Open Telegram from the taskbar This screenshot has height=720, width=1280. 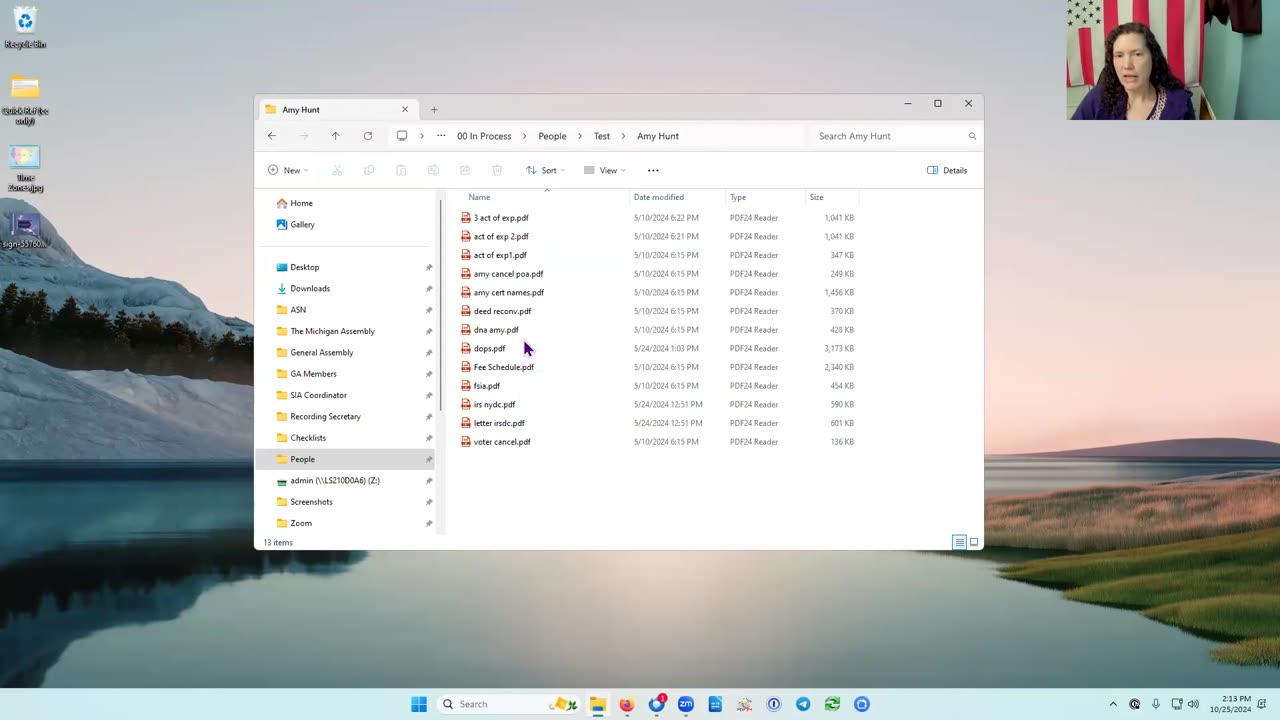click(x=803, y=704)
